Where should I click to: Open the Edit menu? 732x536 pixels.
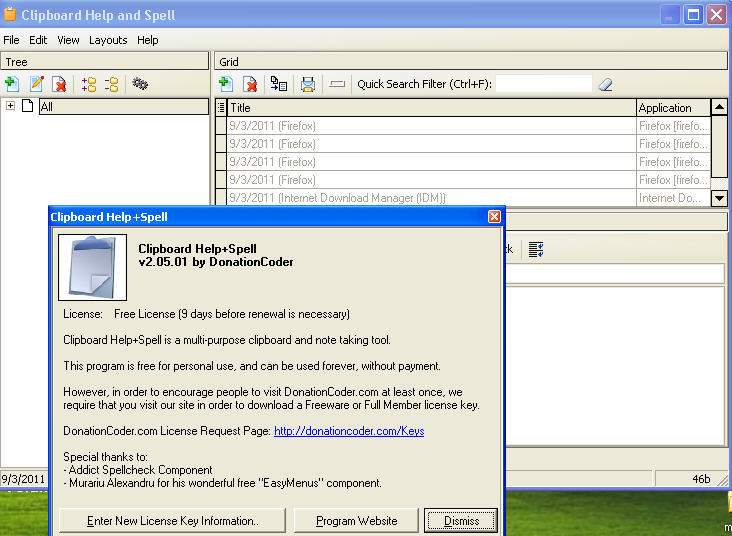tap(38, 40)
